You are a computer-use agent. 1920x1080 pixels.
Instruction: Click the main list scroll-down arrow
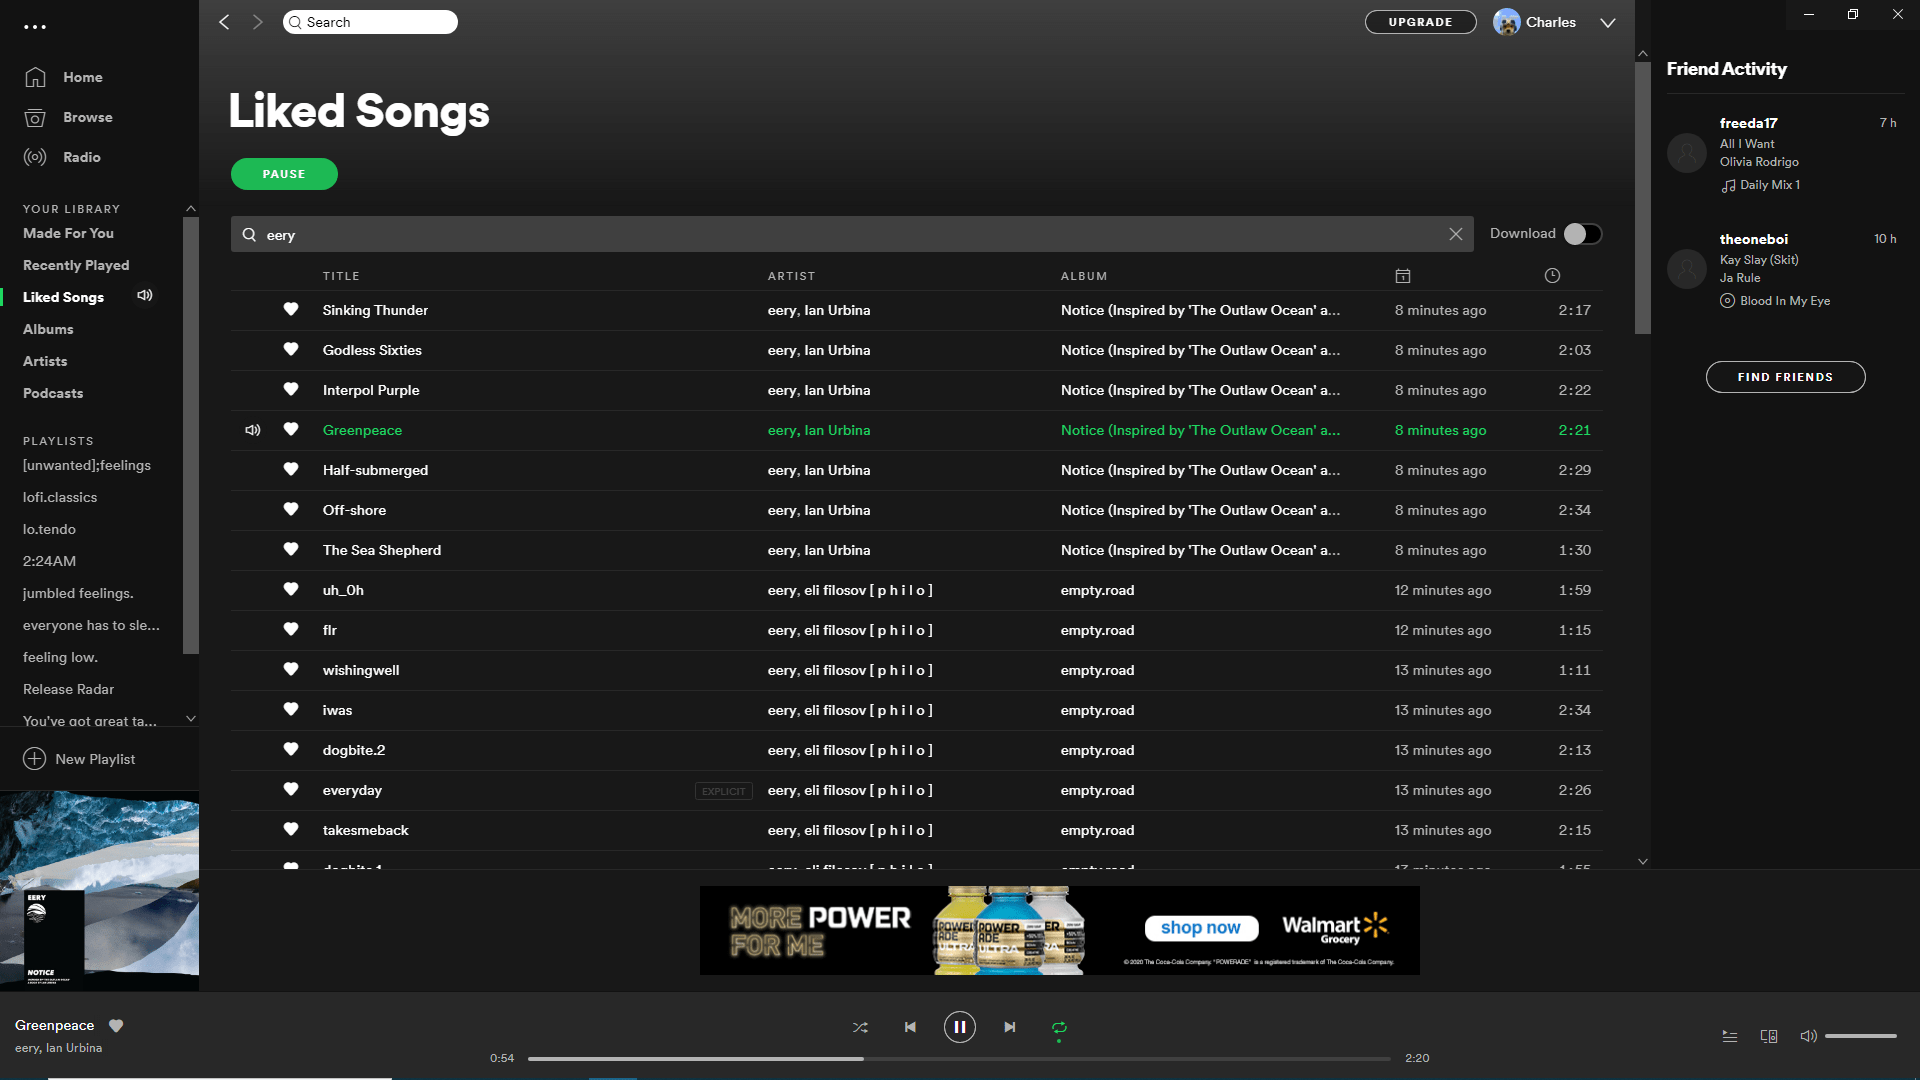point(1643,861)
